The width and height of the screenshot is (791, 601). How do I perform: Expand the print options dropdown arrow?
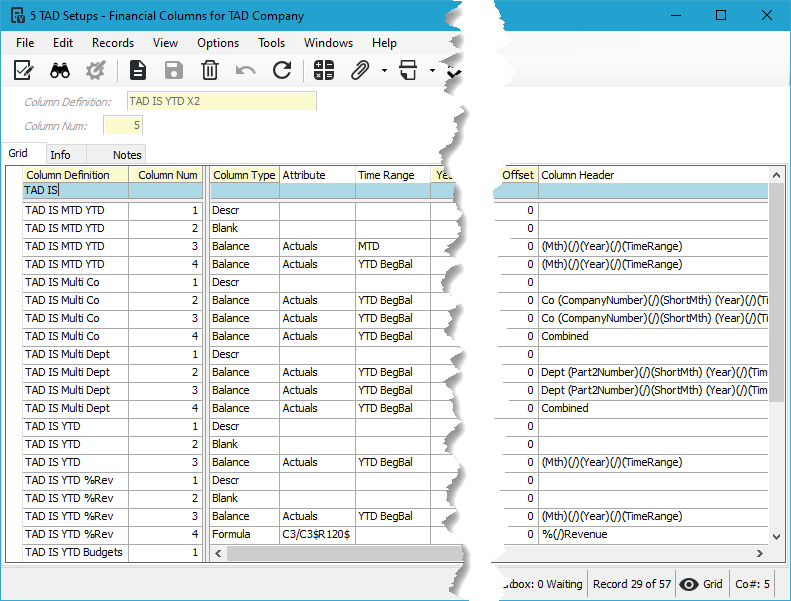coord(432,71)
